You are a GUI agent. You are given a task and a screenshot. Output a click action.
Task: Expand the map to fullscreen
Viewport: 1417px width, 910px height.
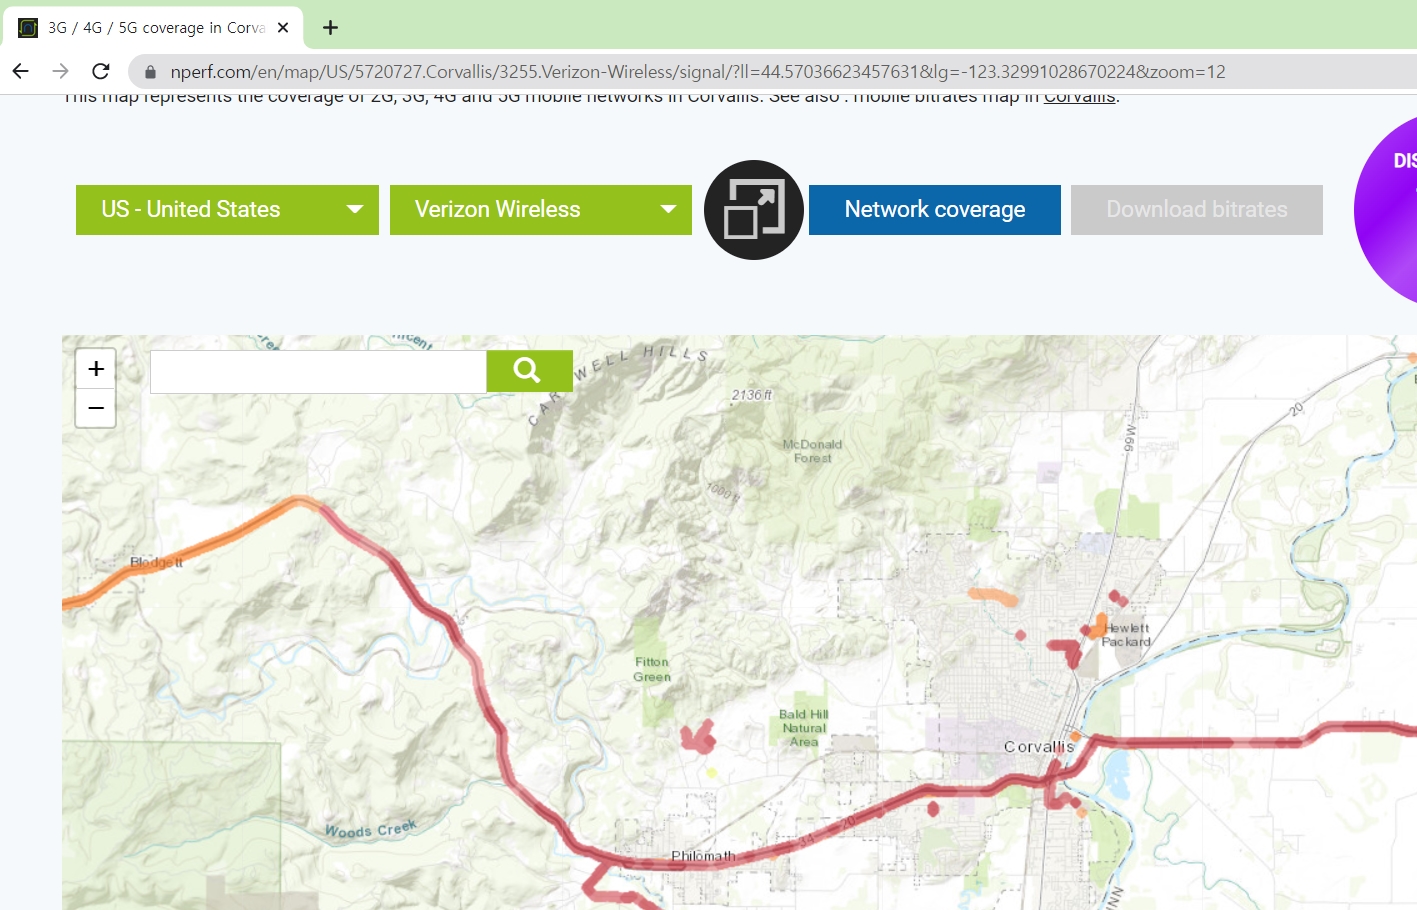point(754,210)
